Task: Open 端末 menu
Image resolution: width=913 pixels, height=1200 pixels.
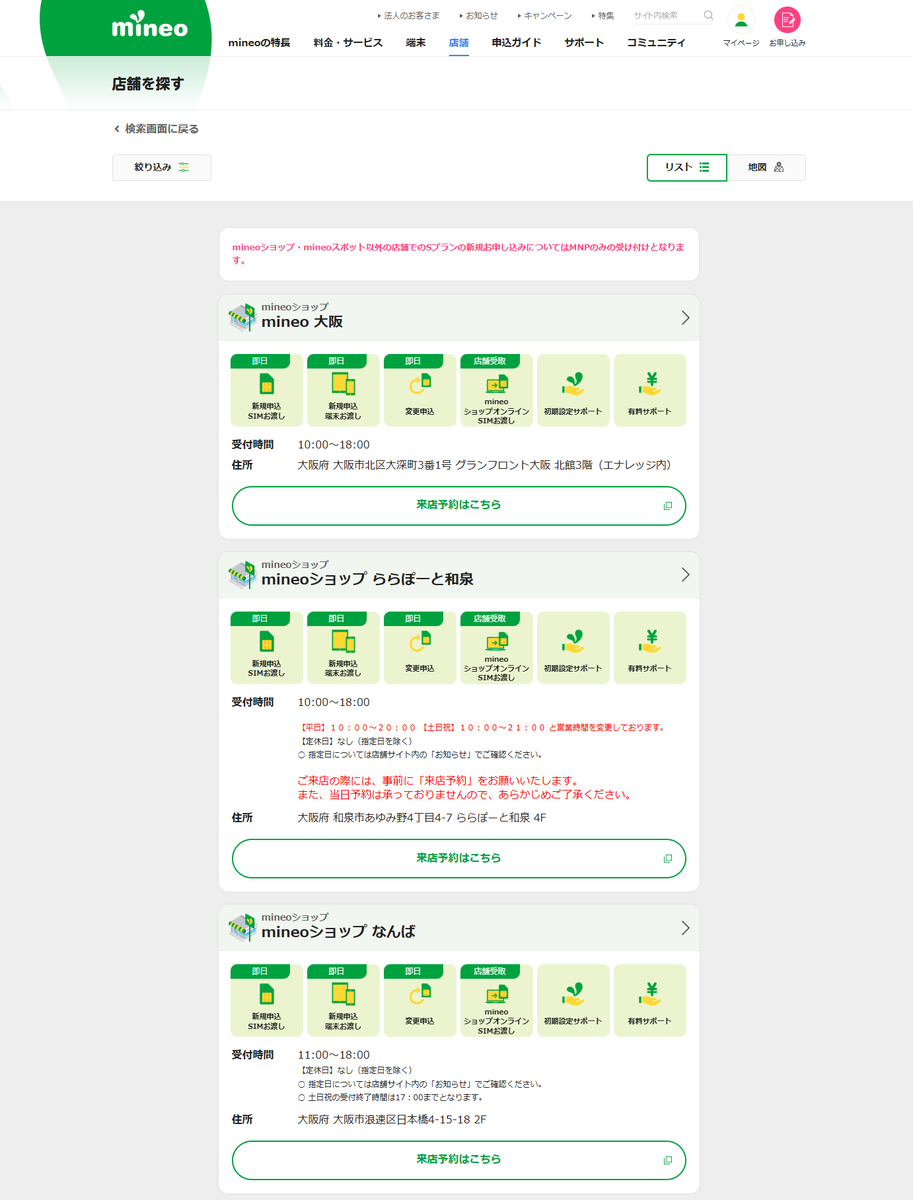Action: coord(416,43)
